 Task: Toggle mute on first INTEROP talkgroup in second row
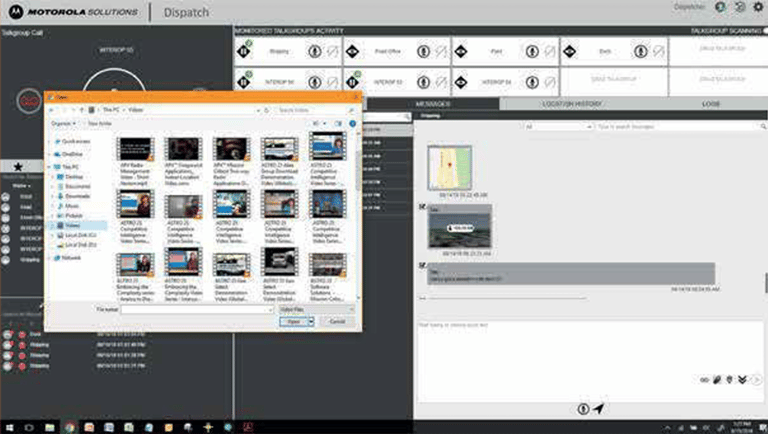(x=333, y=82)
